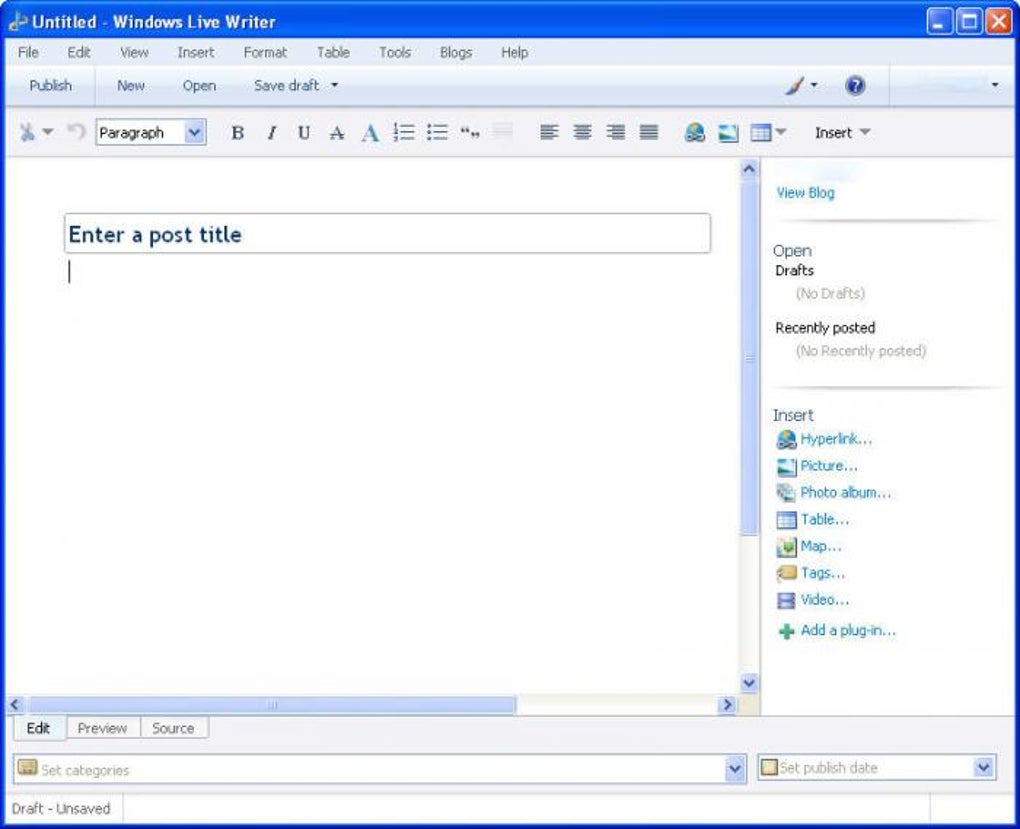This screenshot has height=829, width=1020.
Task: Open the Insert menu
Action: pyautogui.click(x=196, y=53)
